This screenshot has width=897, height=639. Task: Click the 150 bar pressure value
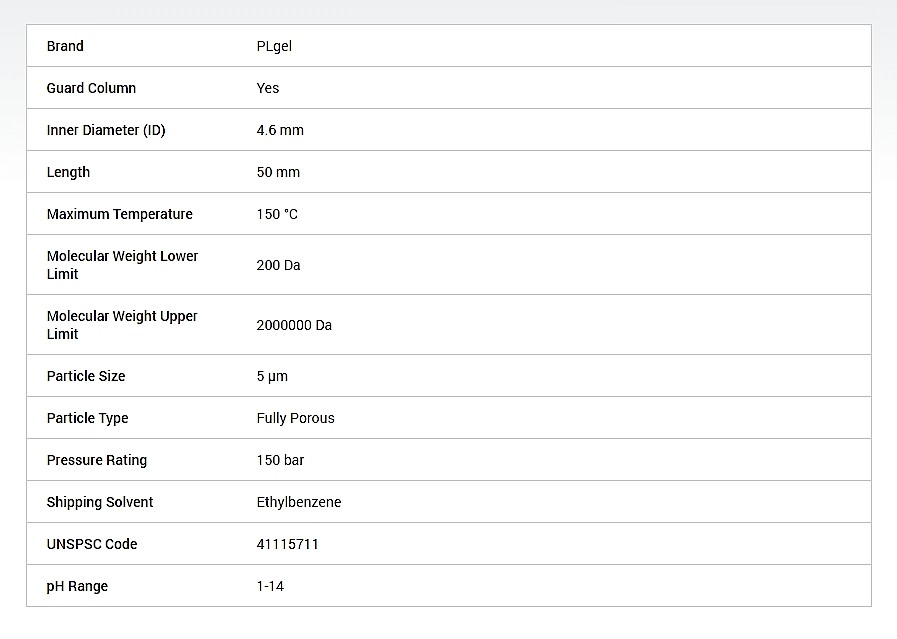click(280, 460)
